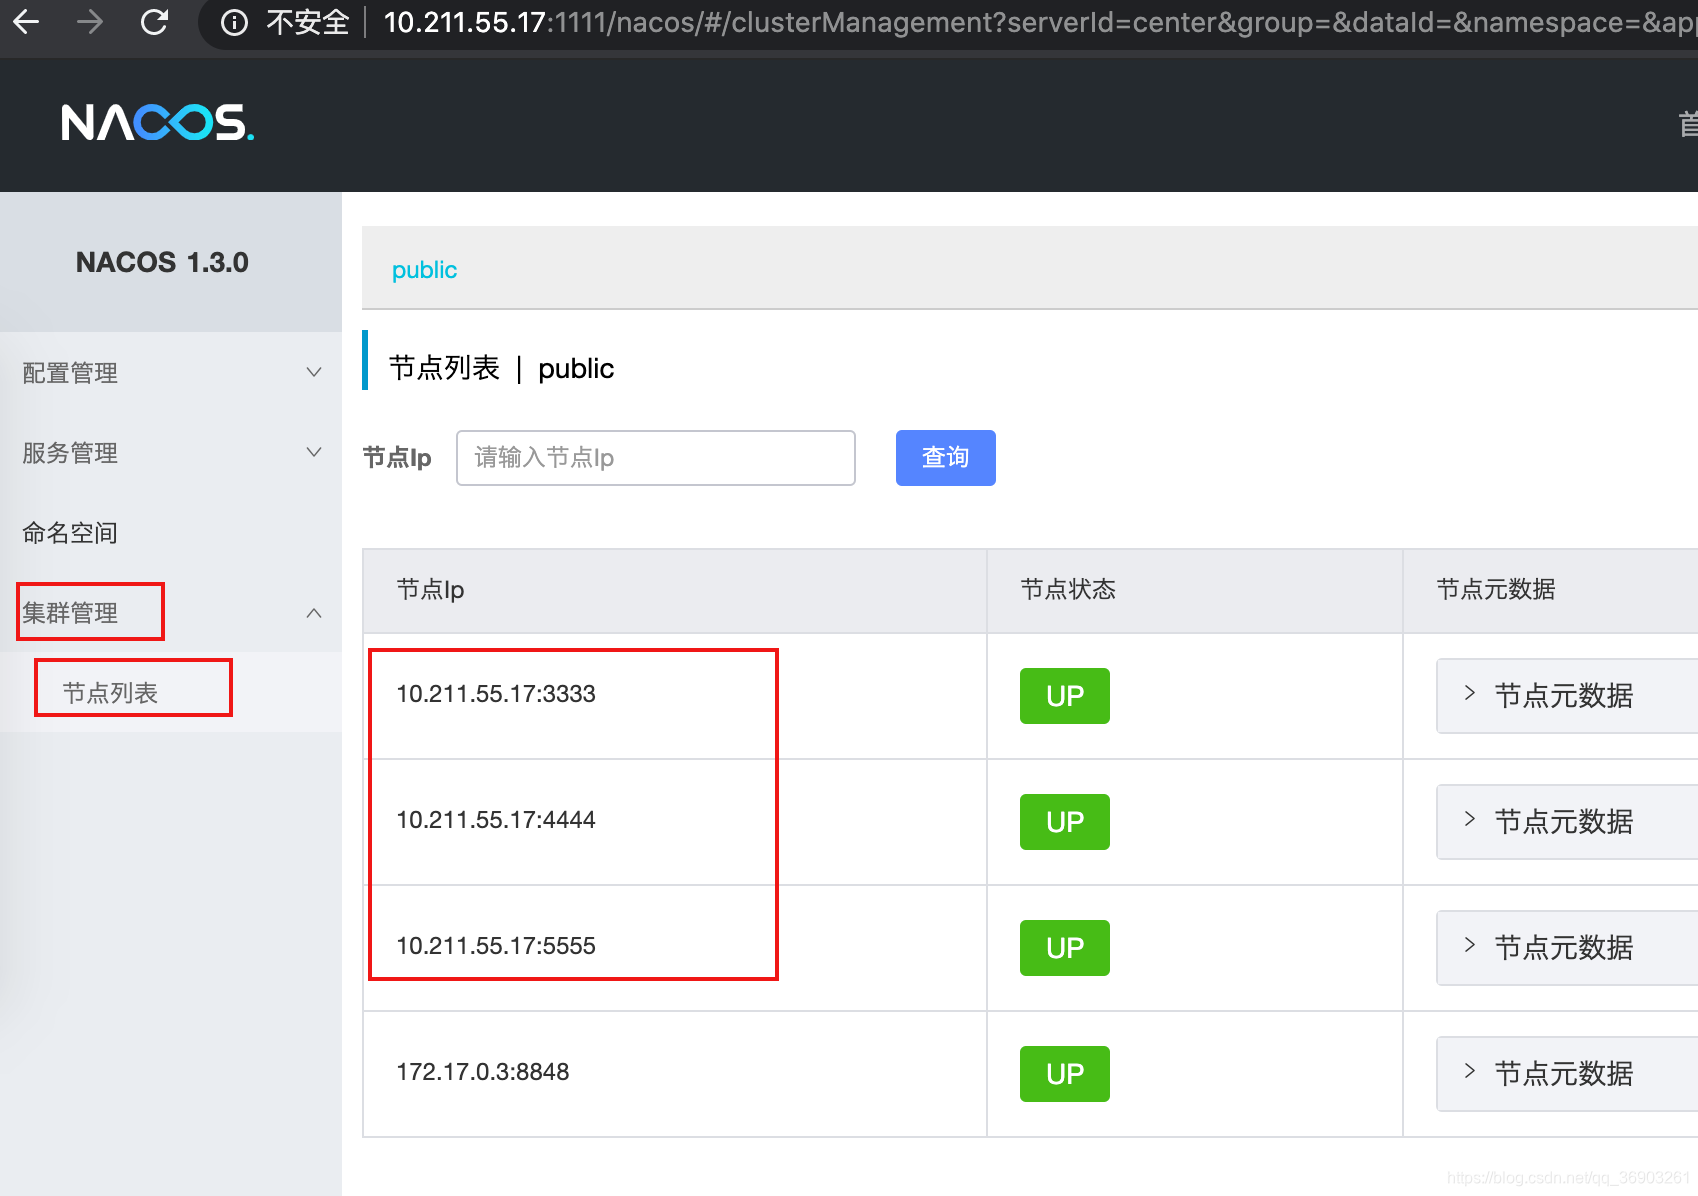Image resolution: width=1698 pixels, height=1196 pixels.
Task: Select the public namespace link
Action: click(x=424, y=270)
